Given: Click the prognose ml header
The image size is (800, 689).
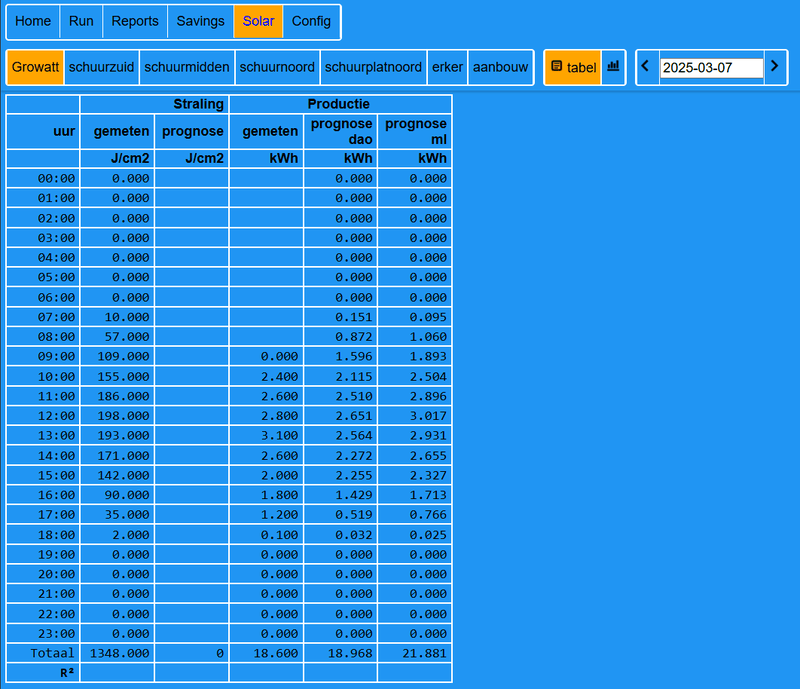Looking at the screenshot, I should (x=415, y=132).
